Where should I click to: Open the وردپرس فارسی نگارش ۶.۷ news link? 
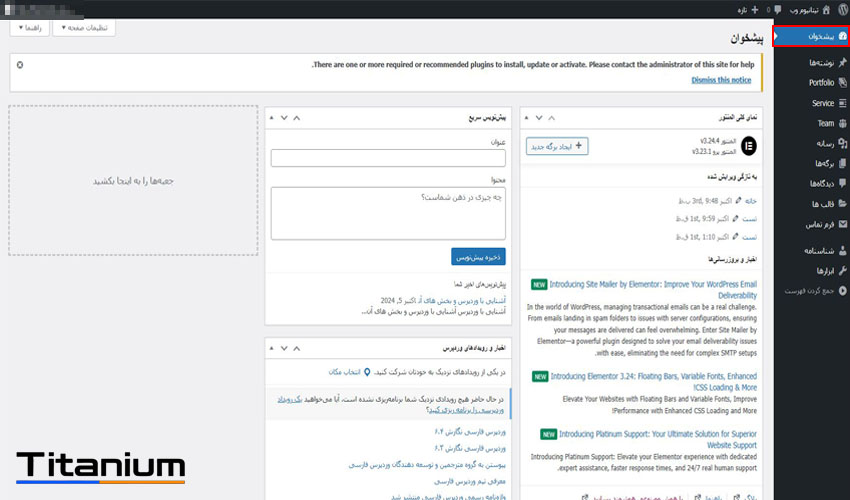469,432
